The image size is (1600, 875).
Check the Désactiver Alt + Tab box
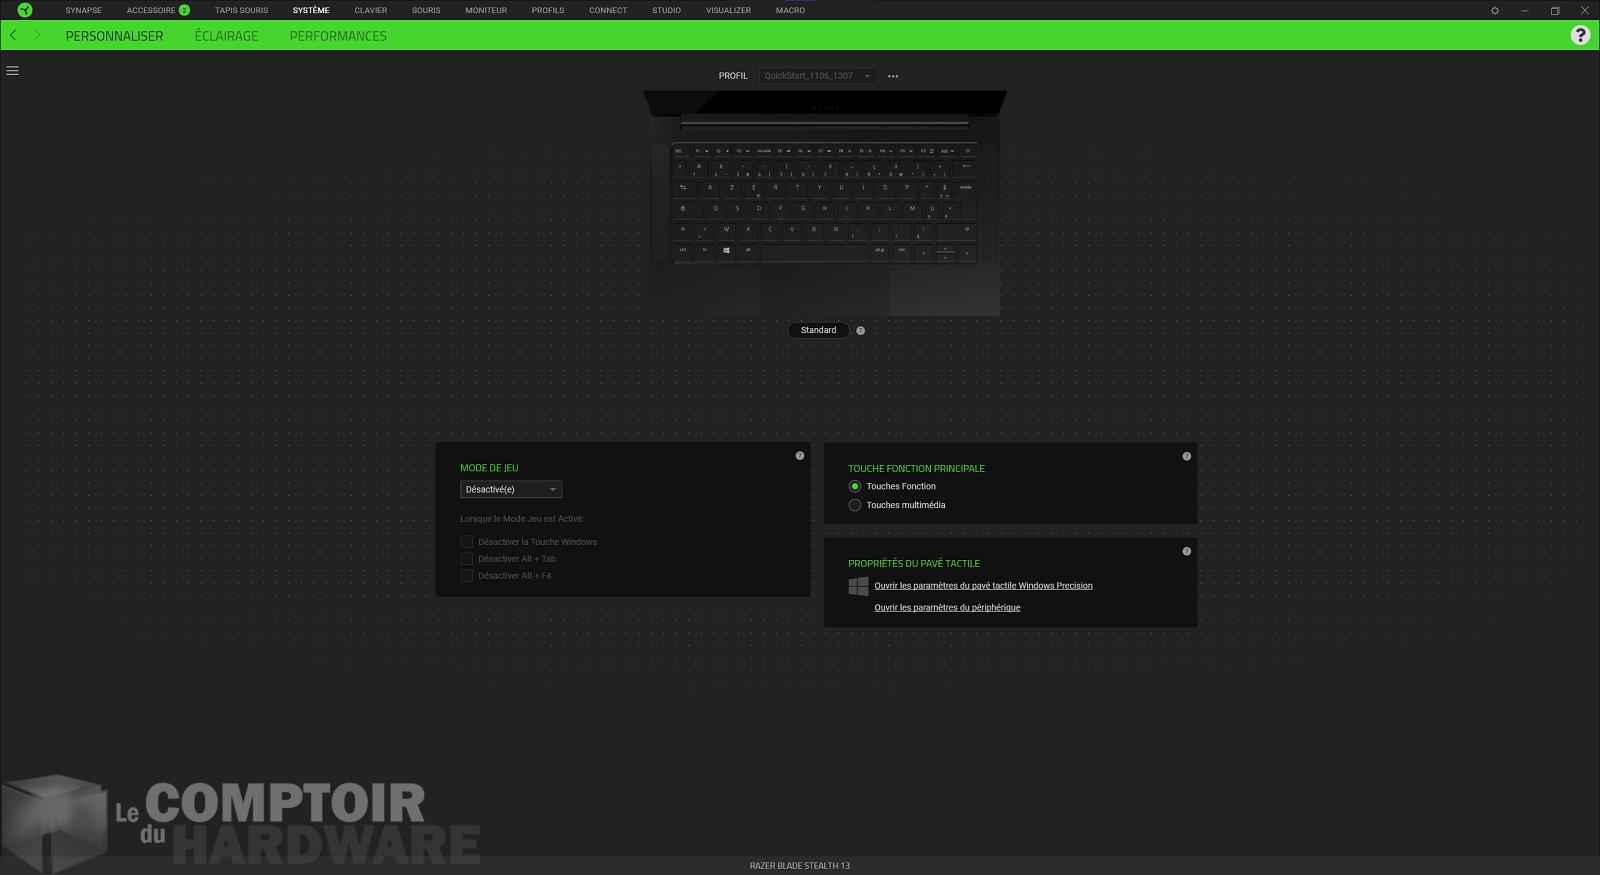467,559
